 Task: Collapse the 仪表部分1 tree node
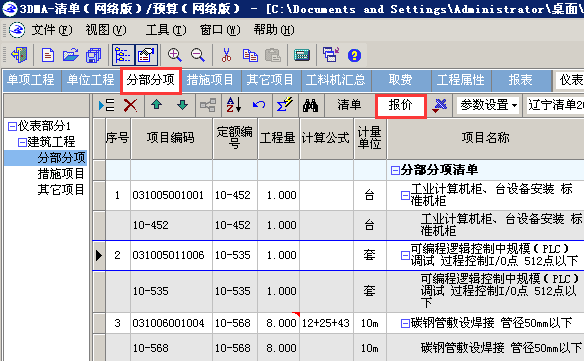pyautogui.click(x=12, y=127)
